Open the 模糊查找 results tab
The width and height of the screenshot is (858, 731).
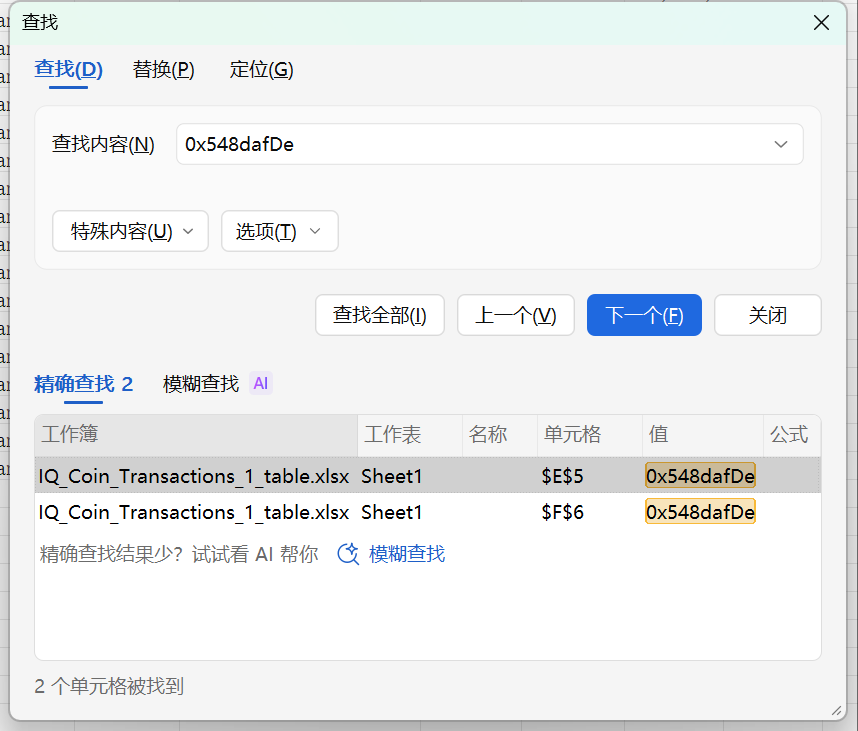click(x=201, y=384)
